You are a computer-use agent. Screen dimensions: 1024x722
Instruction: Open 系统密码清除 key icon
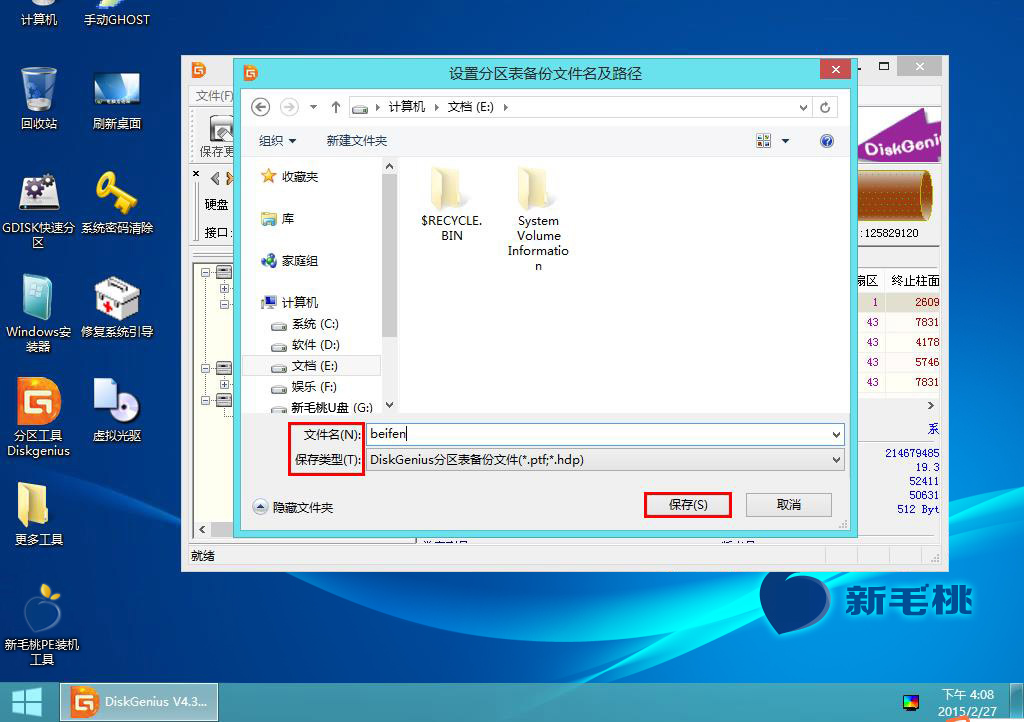tap(116, 202)
